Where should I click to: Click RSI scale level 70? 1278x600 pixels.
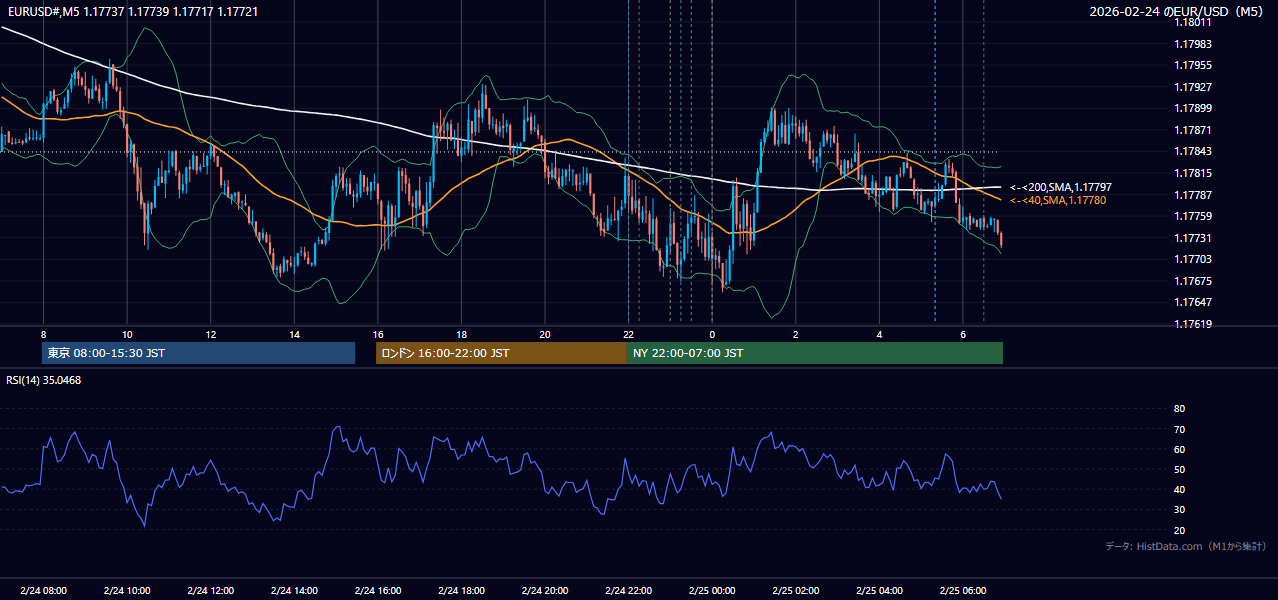click(1179, 429)
